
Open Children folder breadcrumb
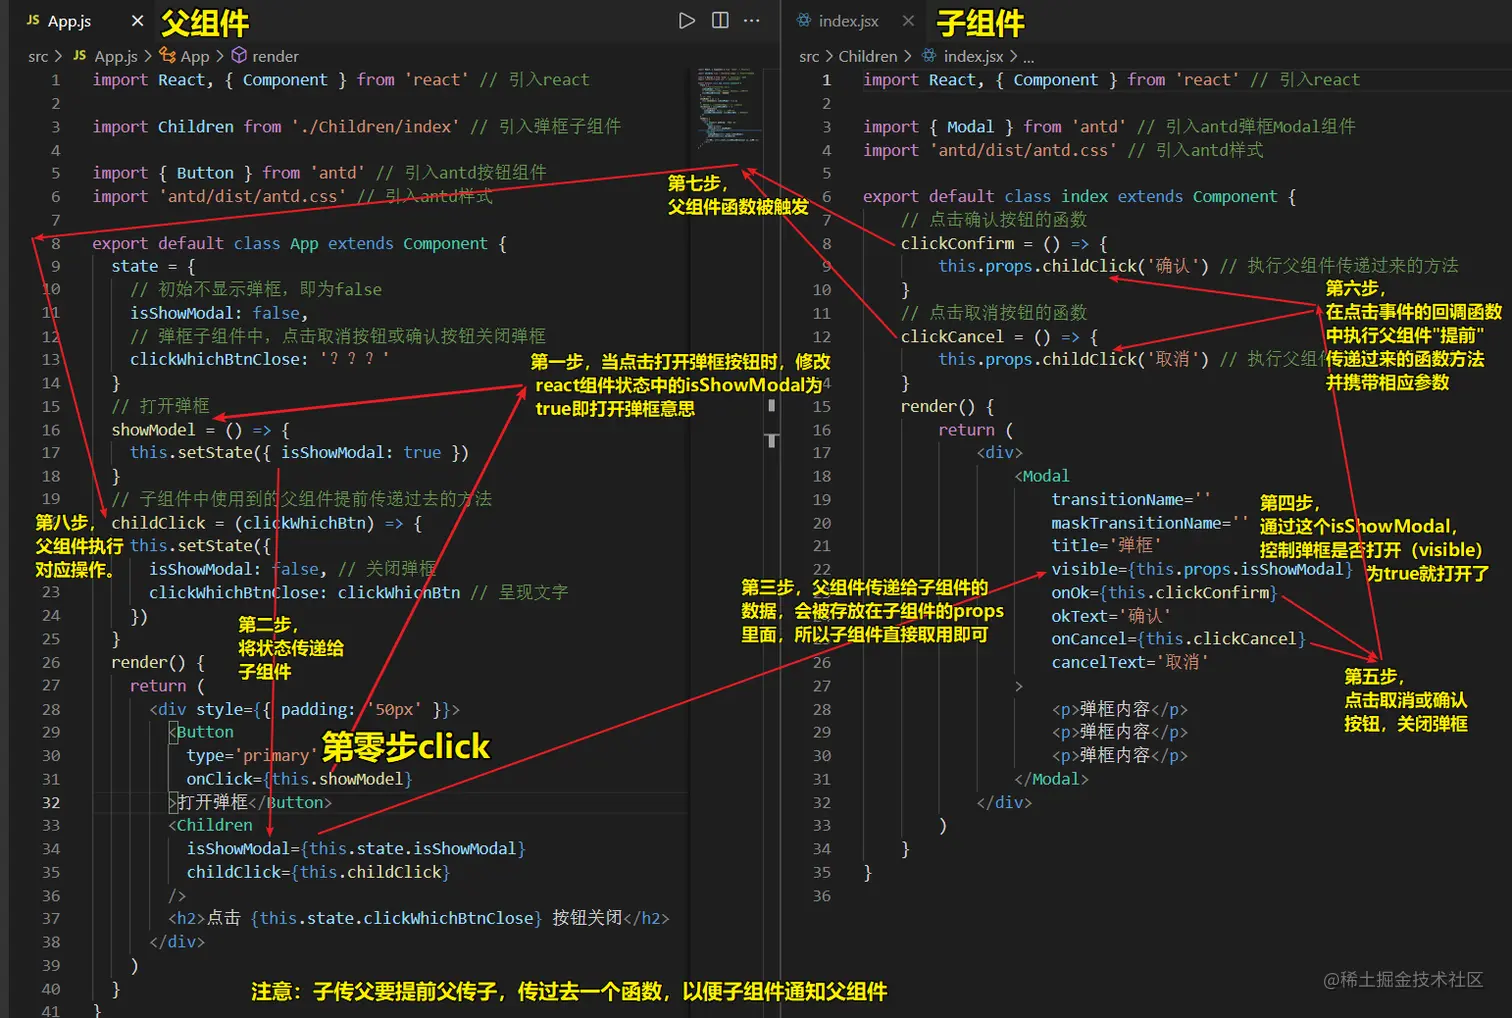(868, 56)
